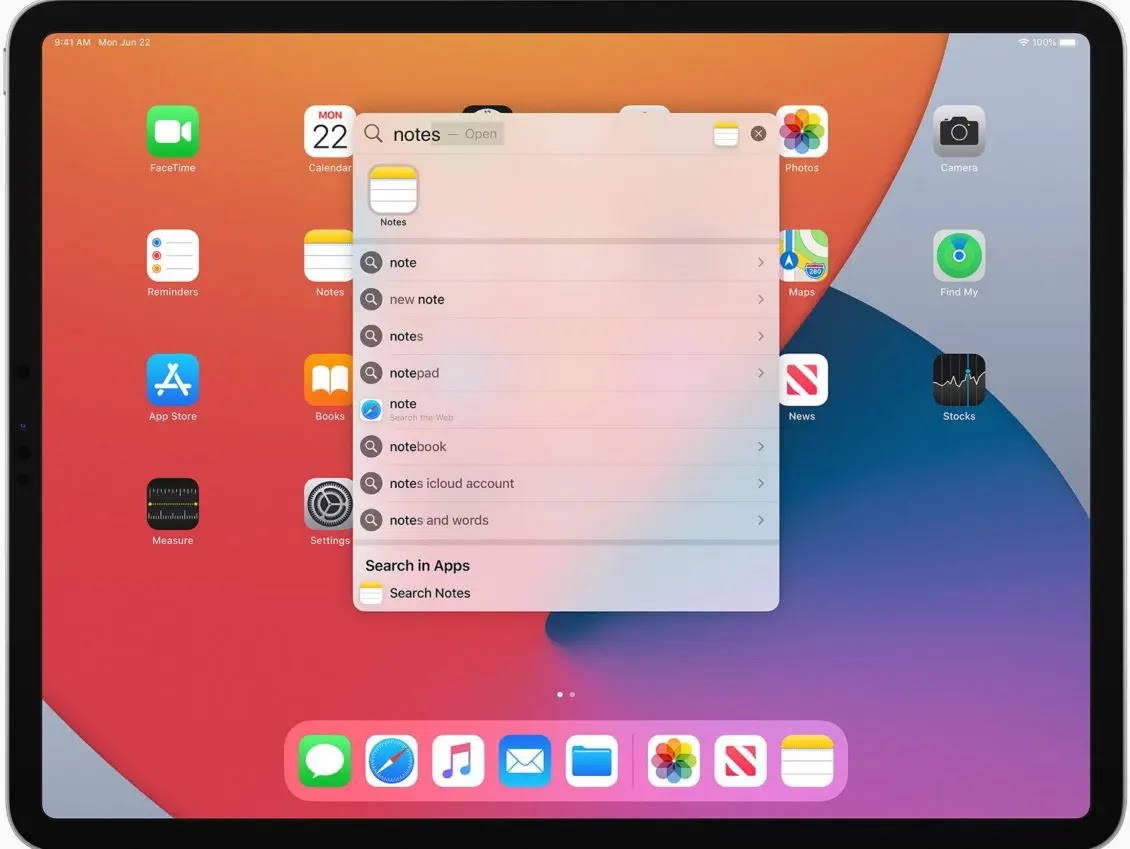
Task: Launch Safari from the dock
Action: pyautogui.click(x=391, y=760)
